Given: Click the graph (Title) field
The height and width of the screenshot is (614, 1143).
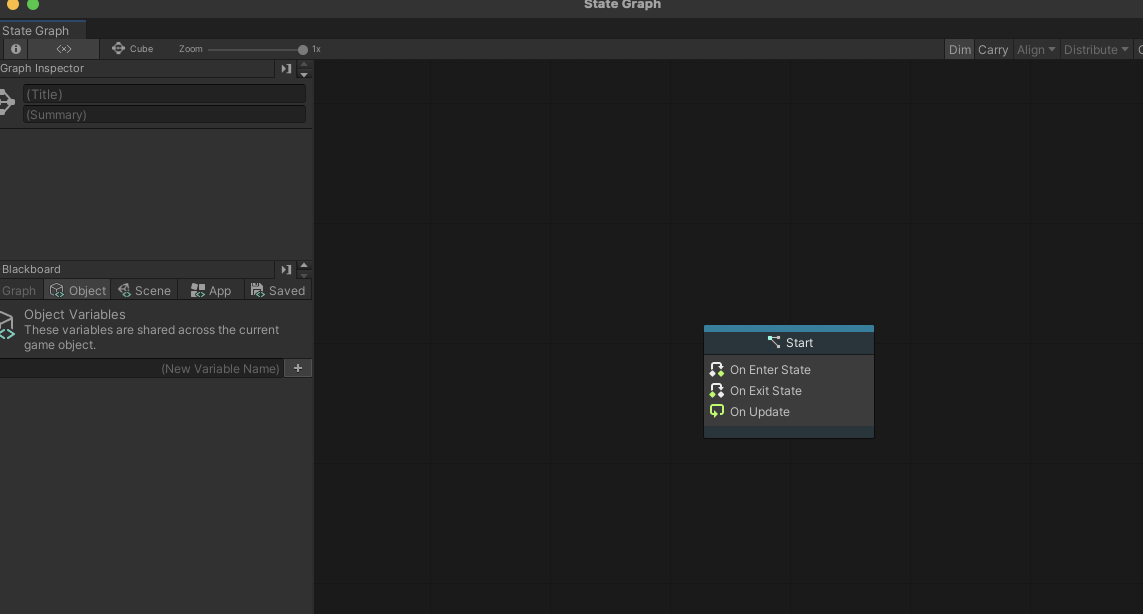Looking at the screenshot, I should (164, 94).
